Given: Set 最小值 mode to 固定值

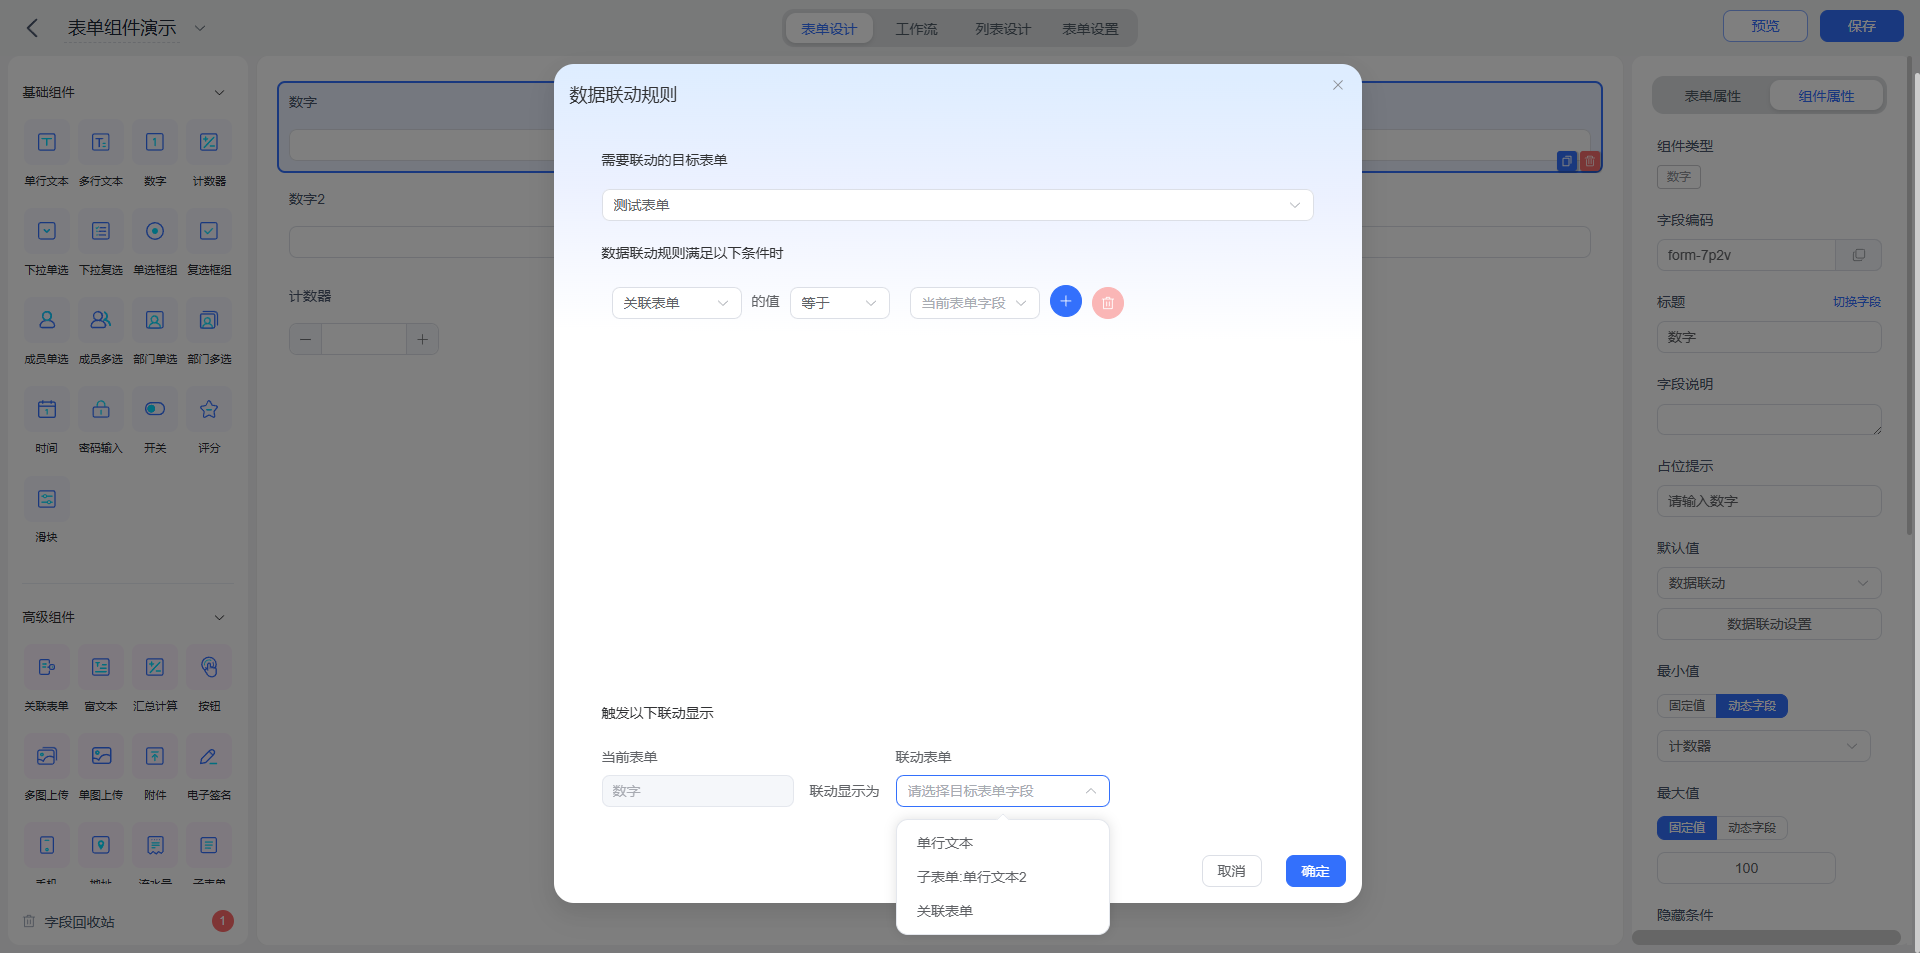Looking at the screenshot, I should pos(1687,706).
